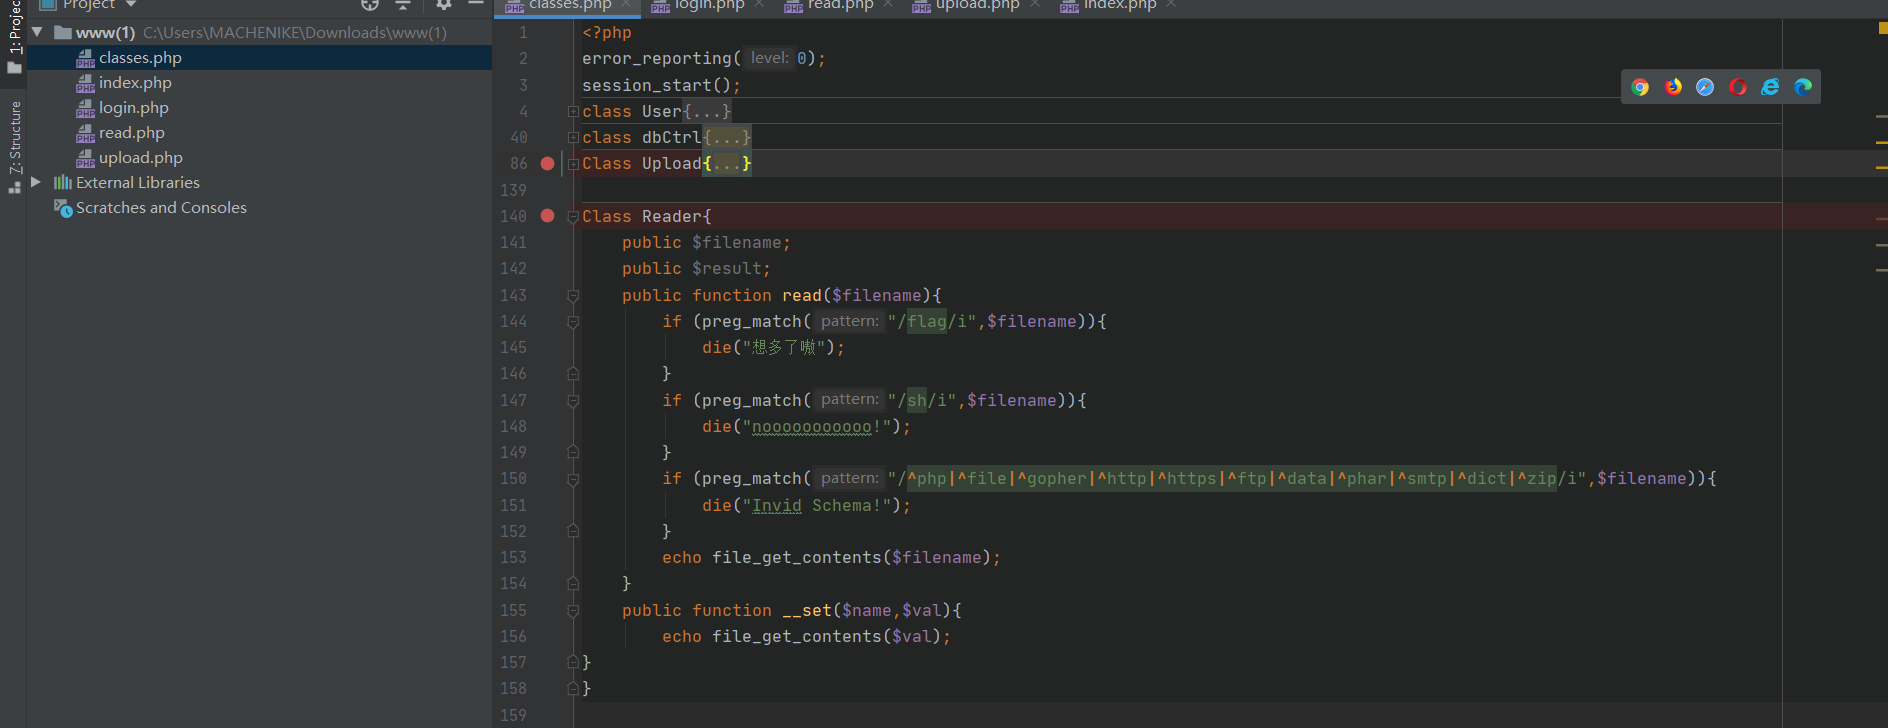Open Project panel settings gear
Image resolution: width=1888 pixels, height=728 pixels.
(x=444, y=4)
